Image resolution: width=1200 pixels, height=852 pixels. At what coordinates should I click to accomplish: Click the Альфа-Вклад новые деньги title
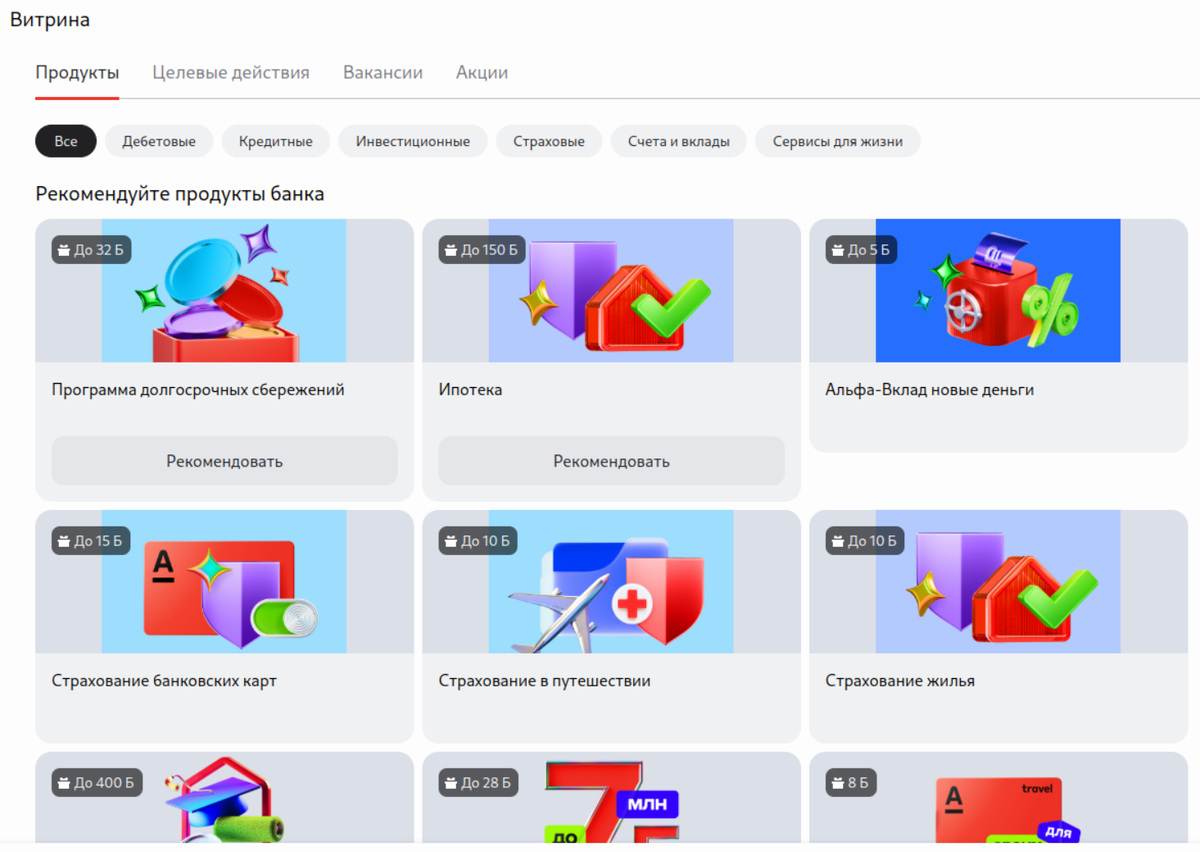[930, 390]
